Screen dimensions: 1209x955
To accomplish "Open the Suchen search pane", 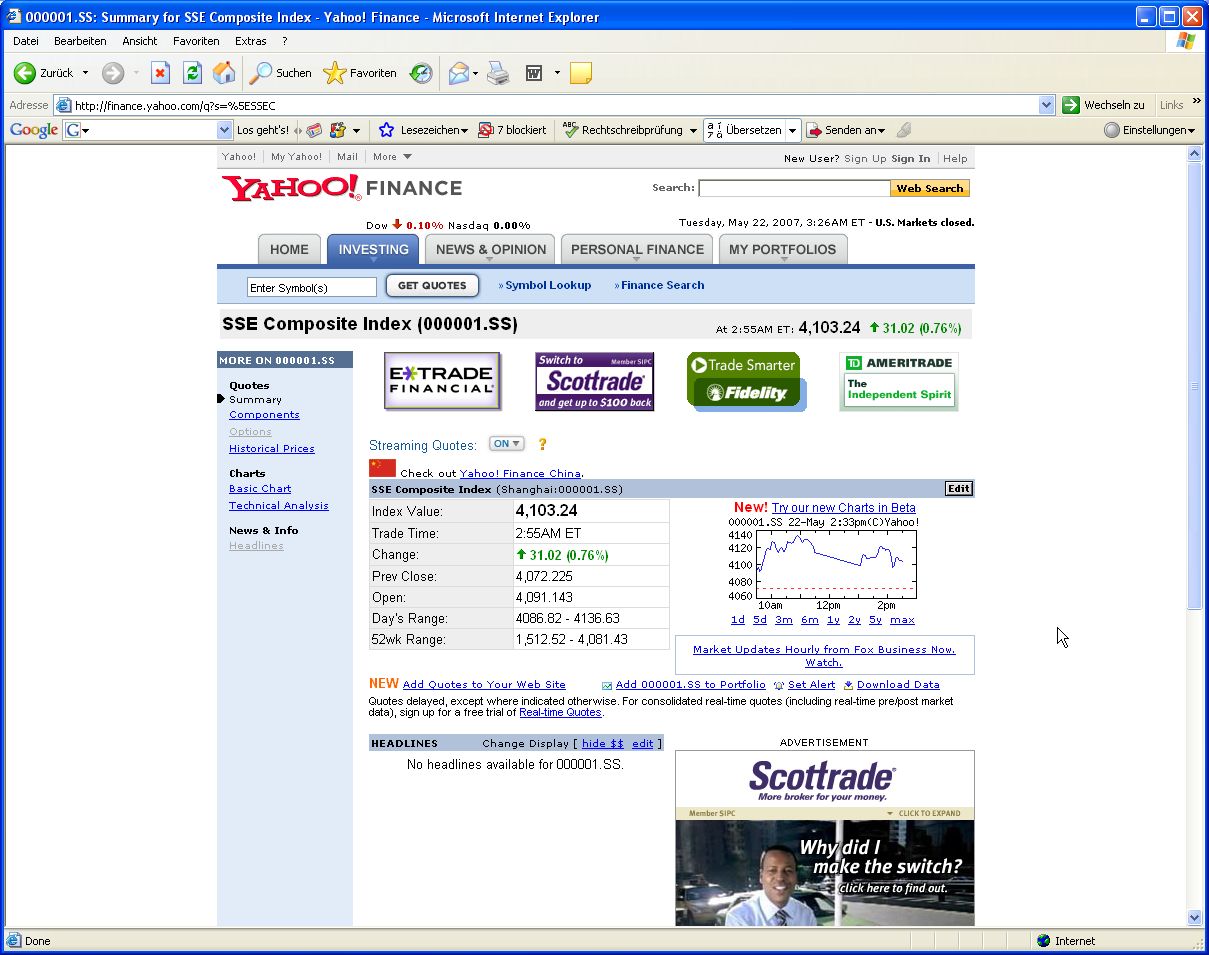I will (280, 73).
